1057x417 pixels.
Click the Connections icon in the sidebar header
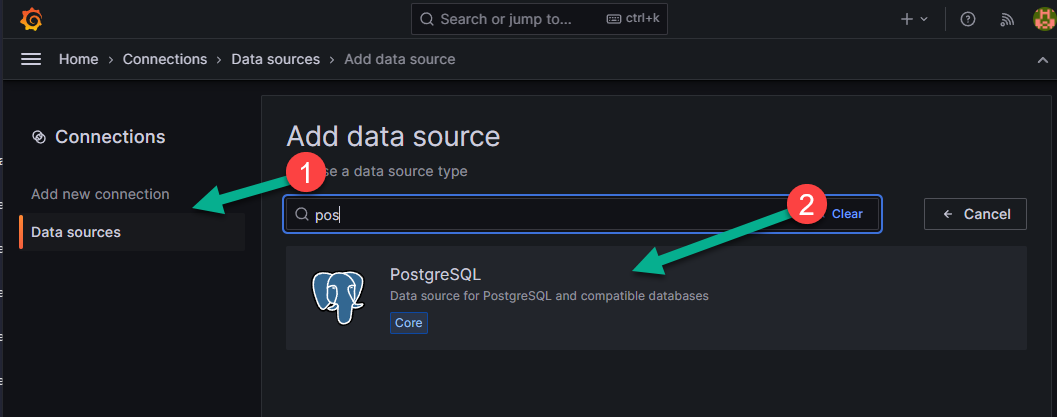(39, 137)
